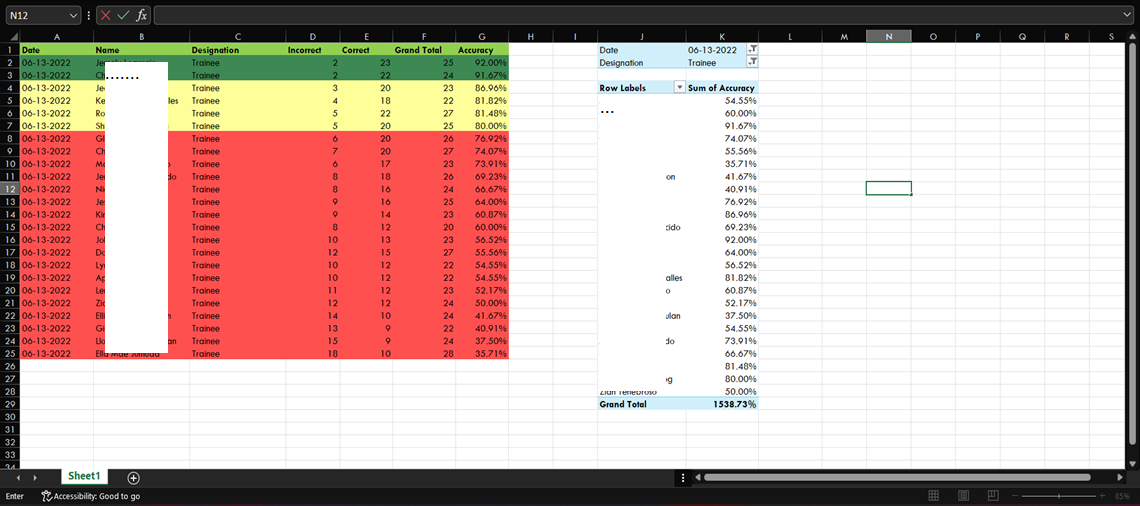Click the zoom in plus button
Viewport: 1140px width, 506px height.
click(x=1102, y=496)
